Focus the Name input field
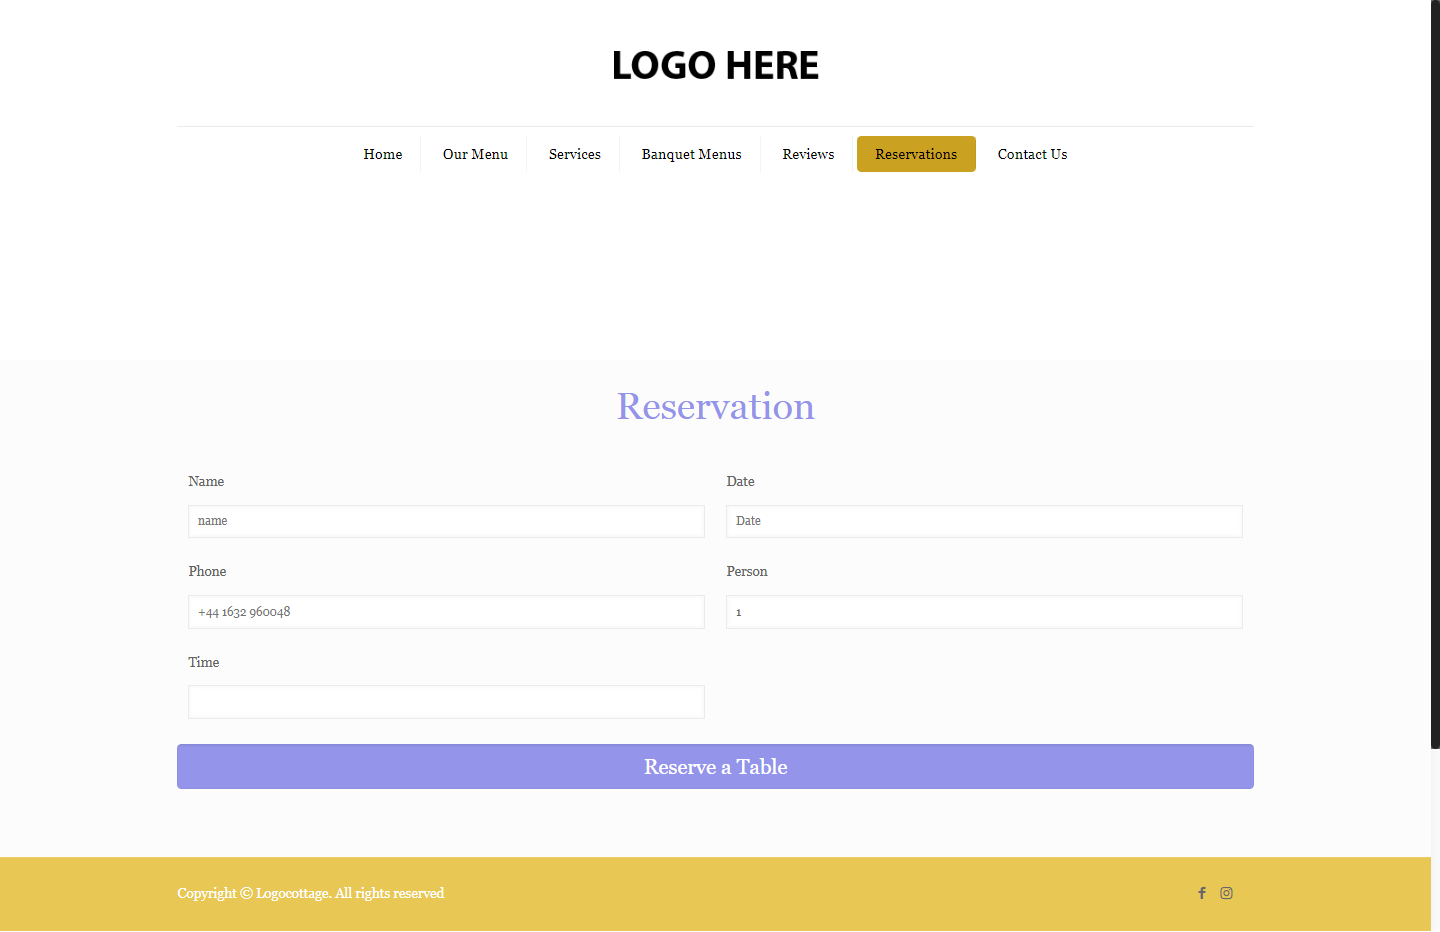 point(446,521)
